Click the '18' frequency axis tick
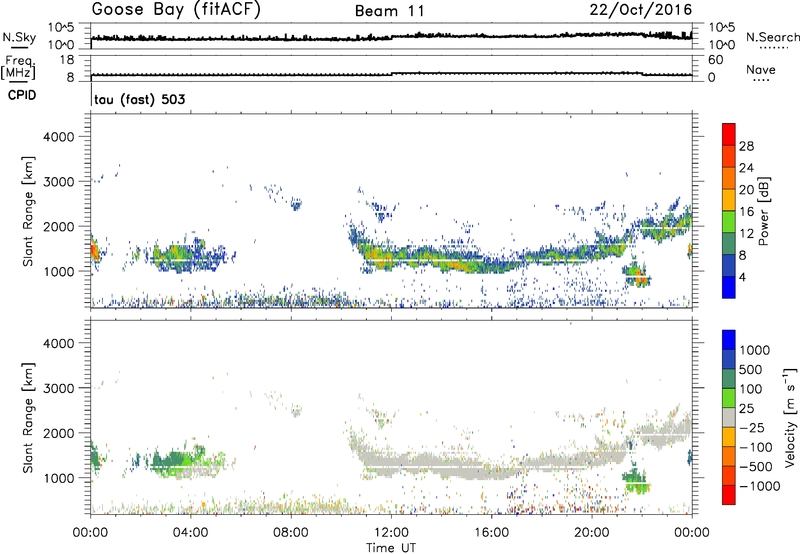The width and height of the screenshot is (800, 554). coord(67,60)
